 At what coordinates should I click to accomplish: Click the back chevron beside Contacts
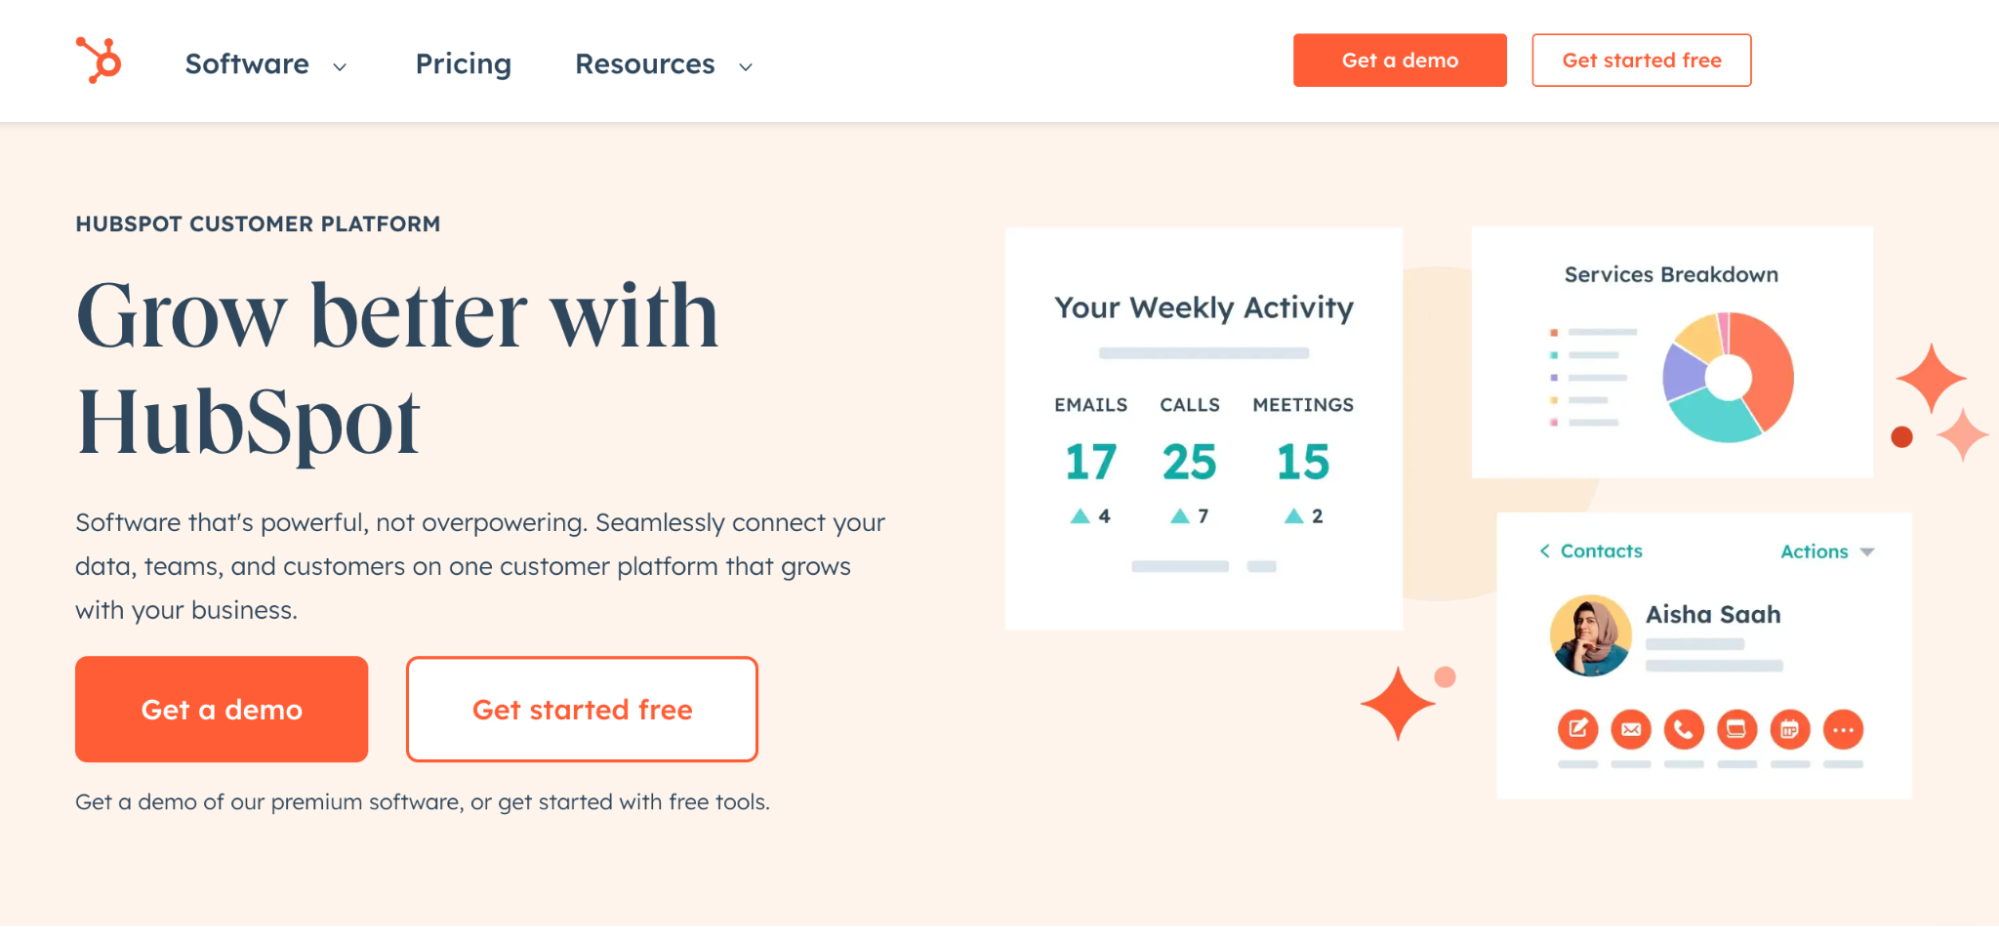pos(1545,551)
